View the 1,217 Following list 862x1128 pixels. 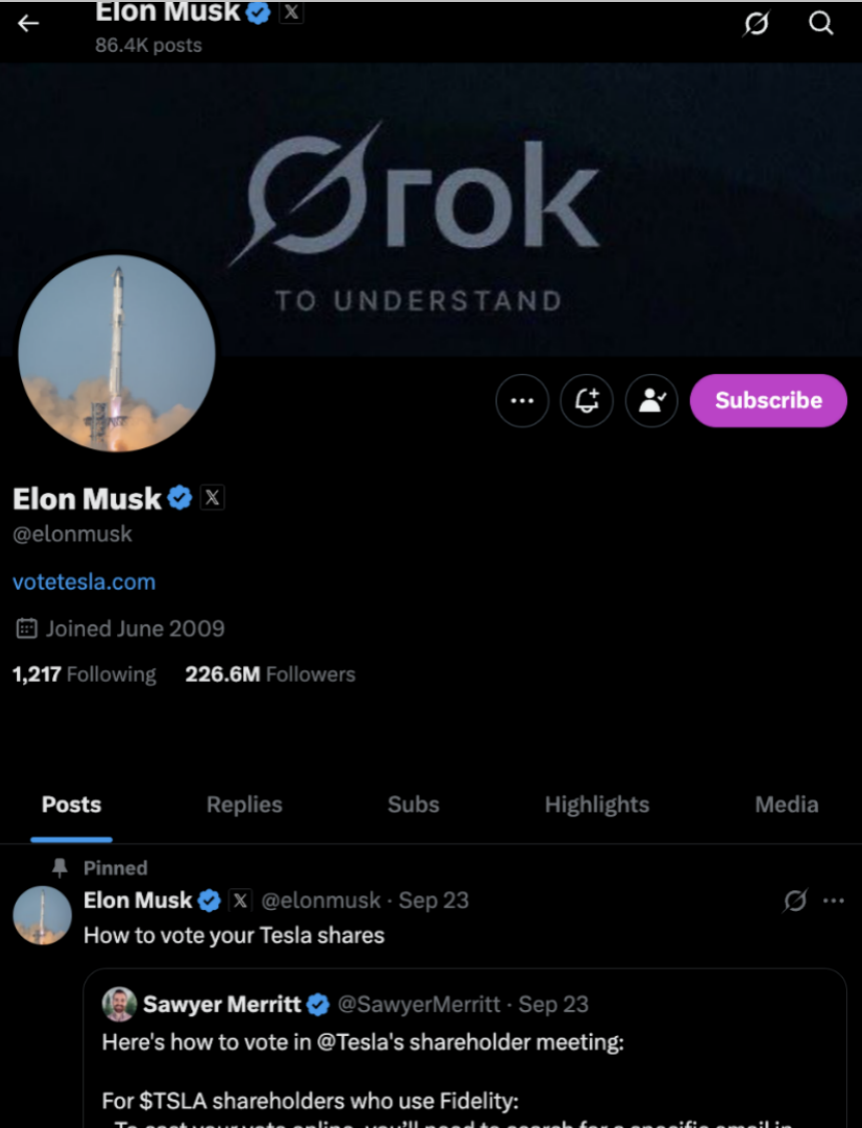coord(84,675)
